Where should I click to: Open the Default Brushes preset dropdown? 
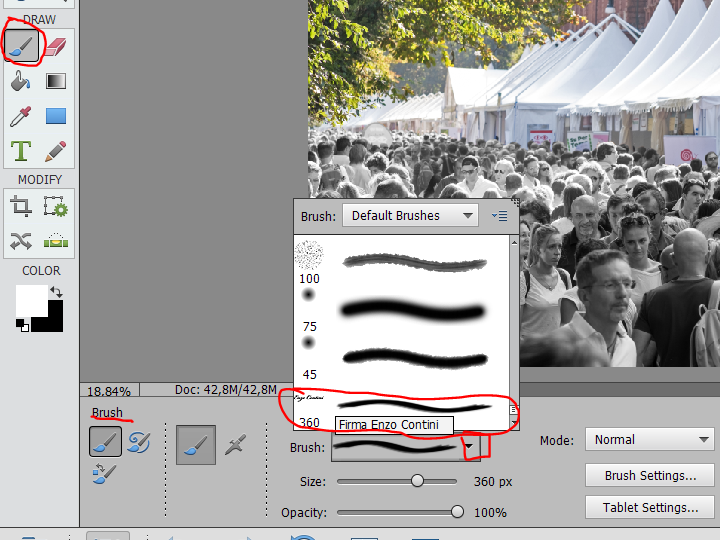point(410,215)
